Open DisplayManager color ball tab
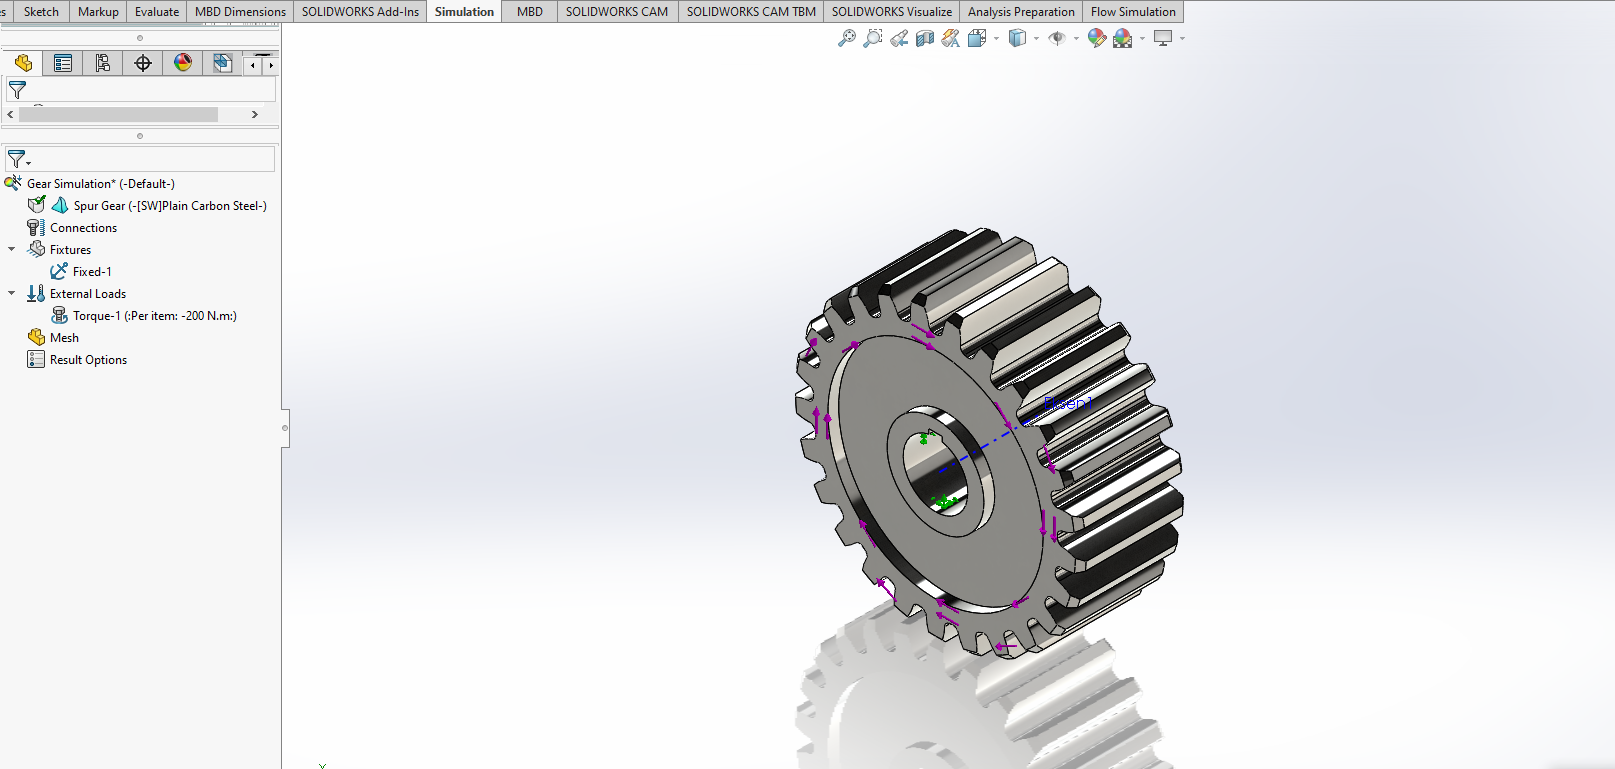Image resolution: width=1615 pixels, height=769 pixels. pyautogui.click(x=183, y=63)
